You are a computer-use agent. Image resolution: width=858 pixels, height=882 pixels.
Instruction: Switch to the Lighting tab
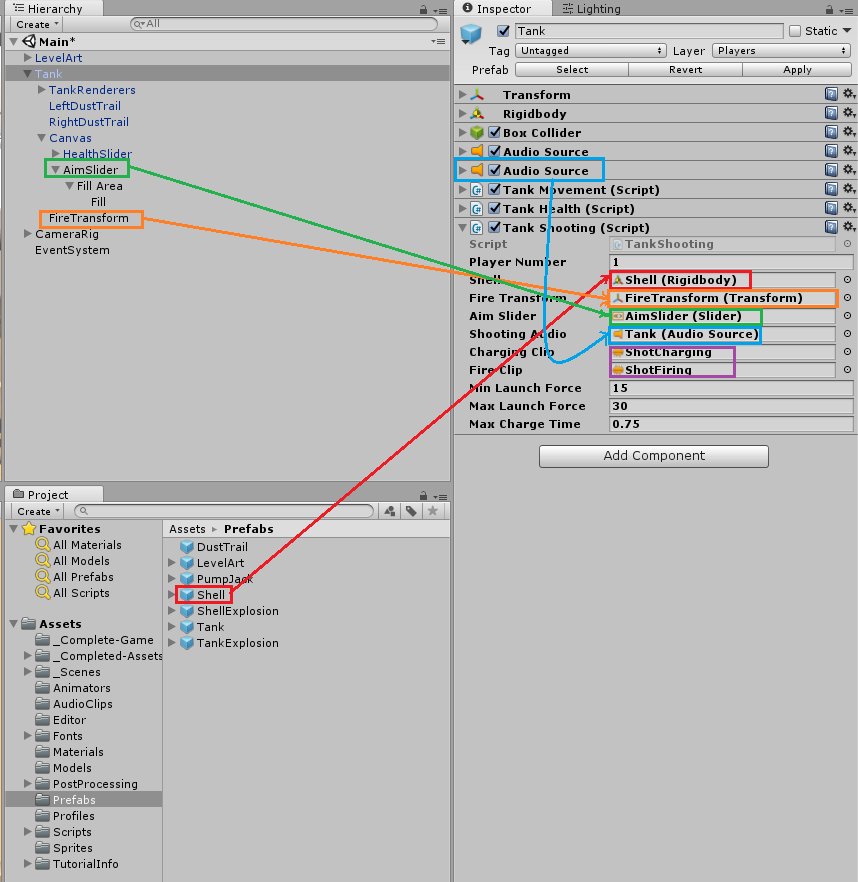(x=590, y=9)
